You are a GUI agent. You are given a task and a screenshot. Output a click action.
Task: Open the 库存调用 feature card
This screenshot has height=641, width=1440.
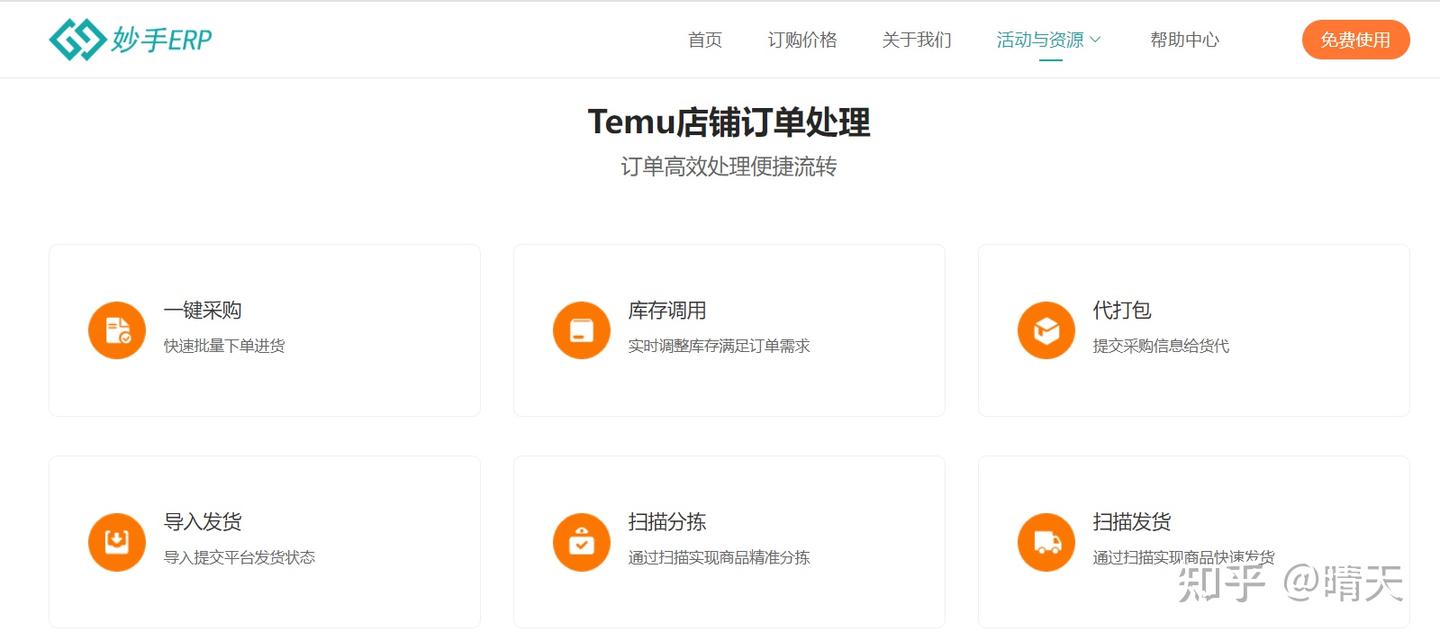728,330
